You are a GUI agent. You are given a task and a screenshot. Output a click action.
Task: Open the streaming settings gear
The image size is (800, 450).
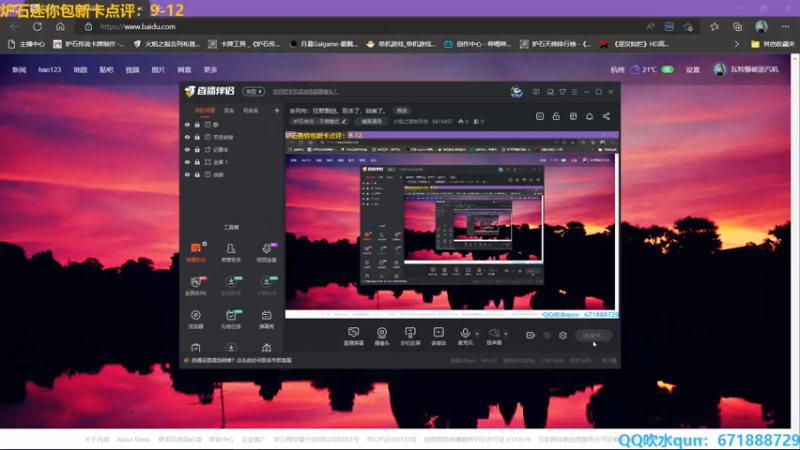click(x=563, y=335)
